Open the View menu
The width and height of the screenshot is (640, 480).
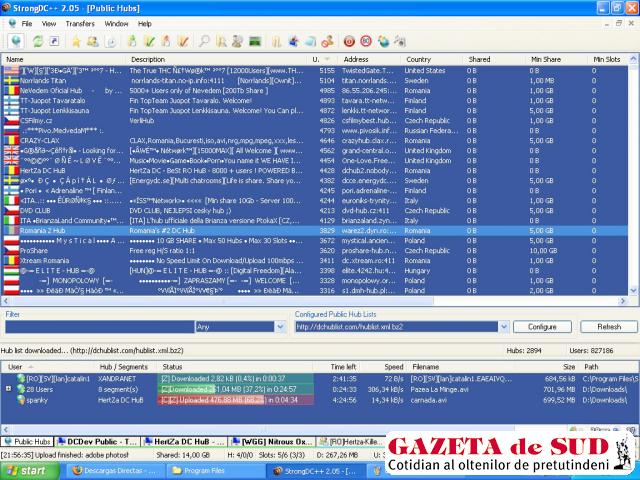(49, 24)
